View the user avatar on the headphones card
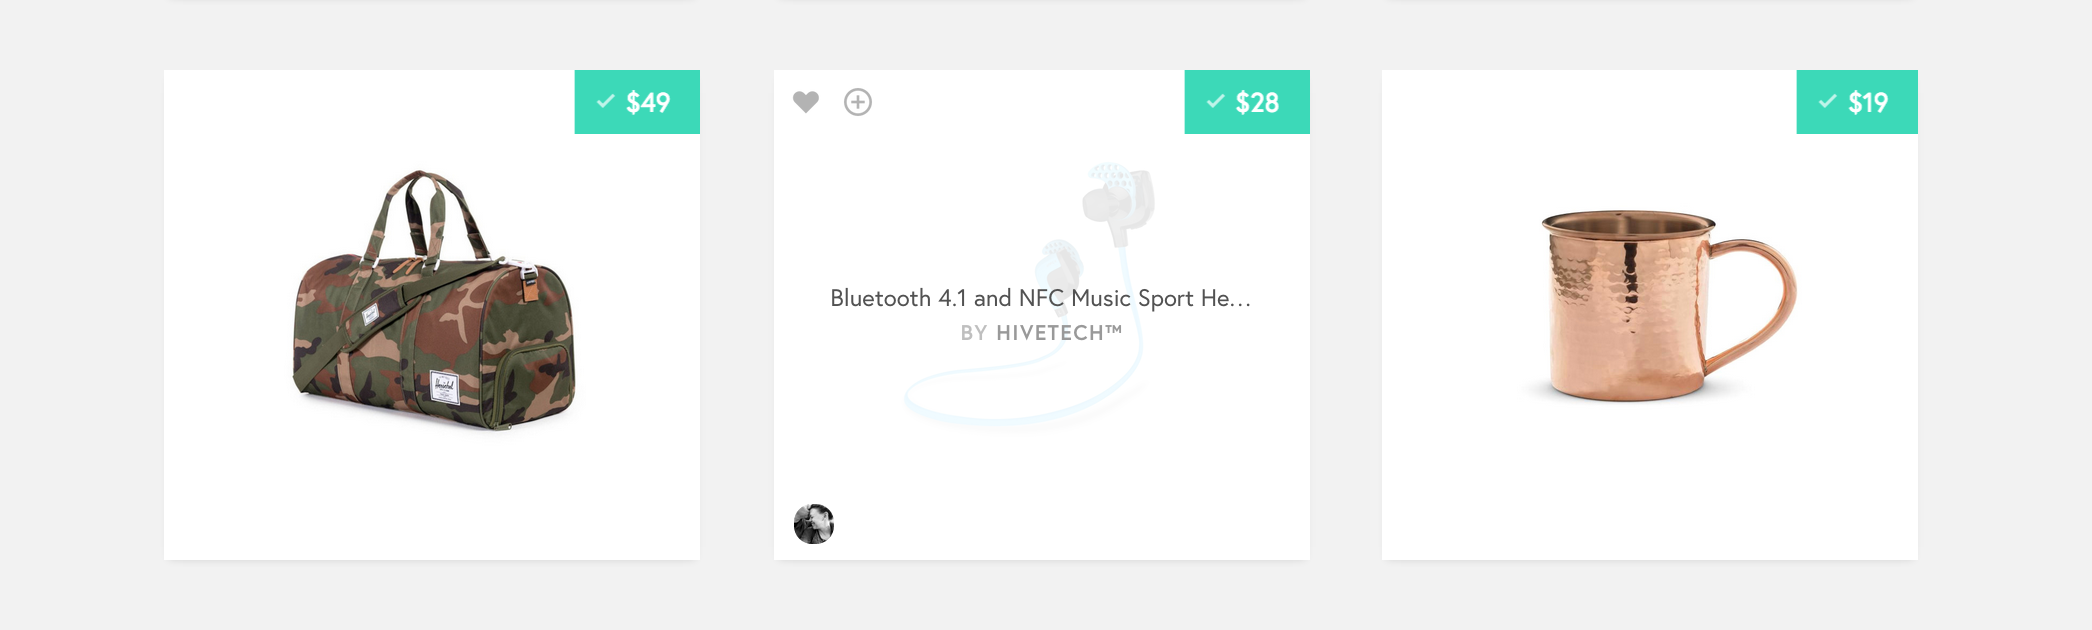The width and height of the screenshot is (2092, 630). (814, 524)
